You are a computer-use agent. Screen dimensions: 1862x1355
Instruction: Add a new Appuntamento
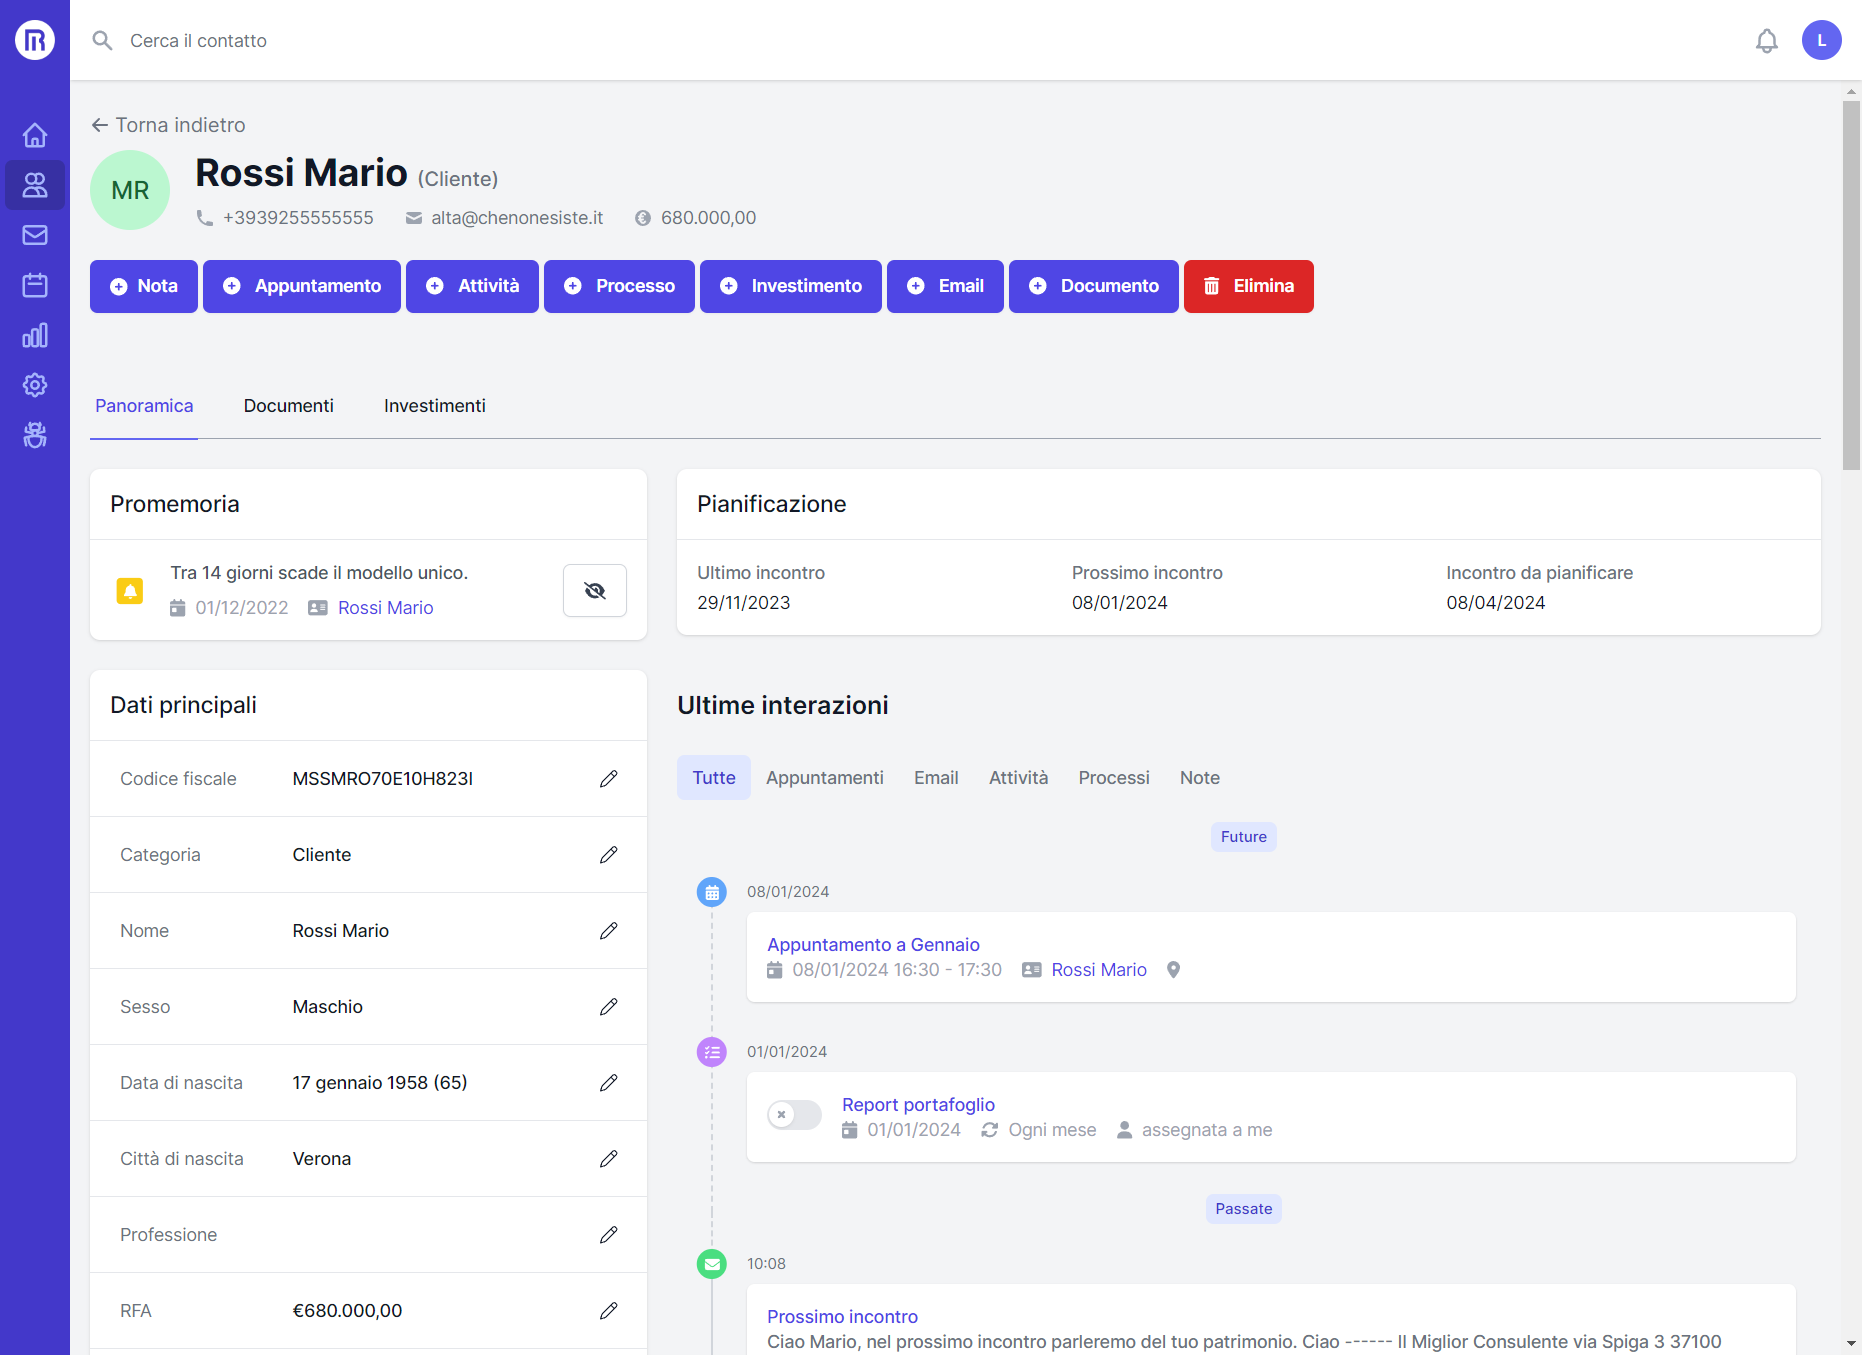coord(302,286)
